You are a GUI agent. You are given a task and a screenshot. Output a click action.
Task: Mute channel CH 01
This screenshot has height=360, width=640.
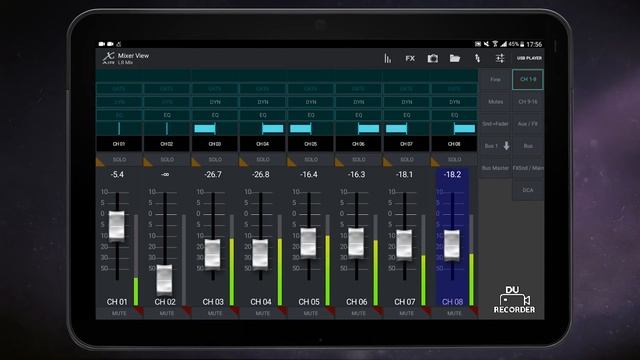(x=119, y=313)
